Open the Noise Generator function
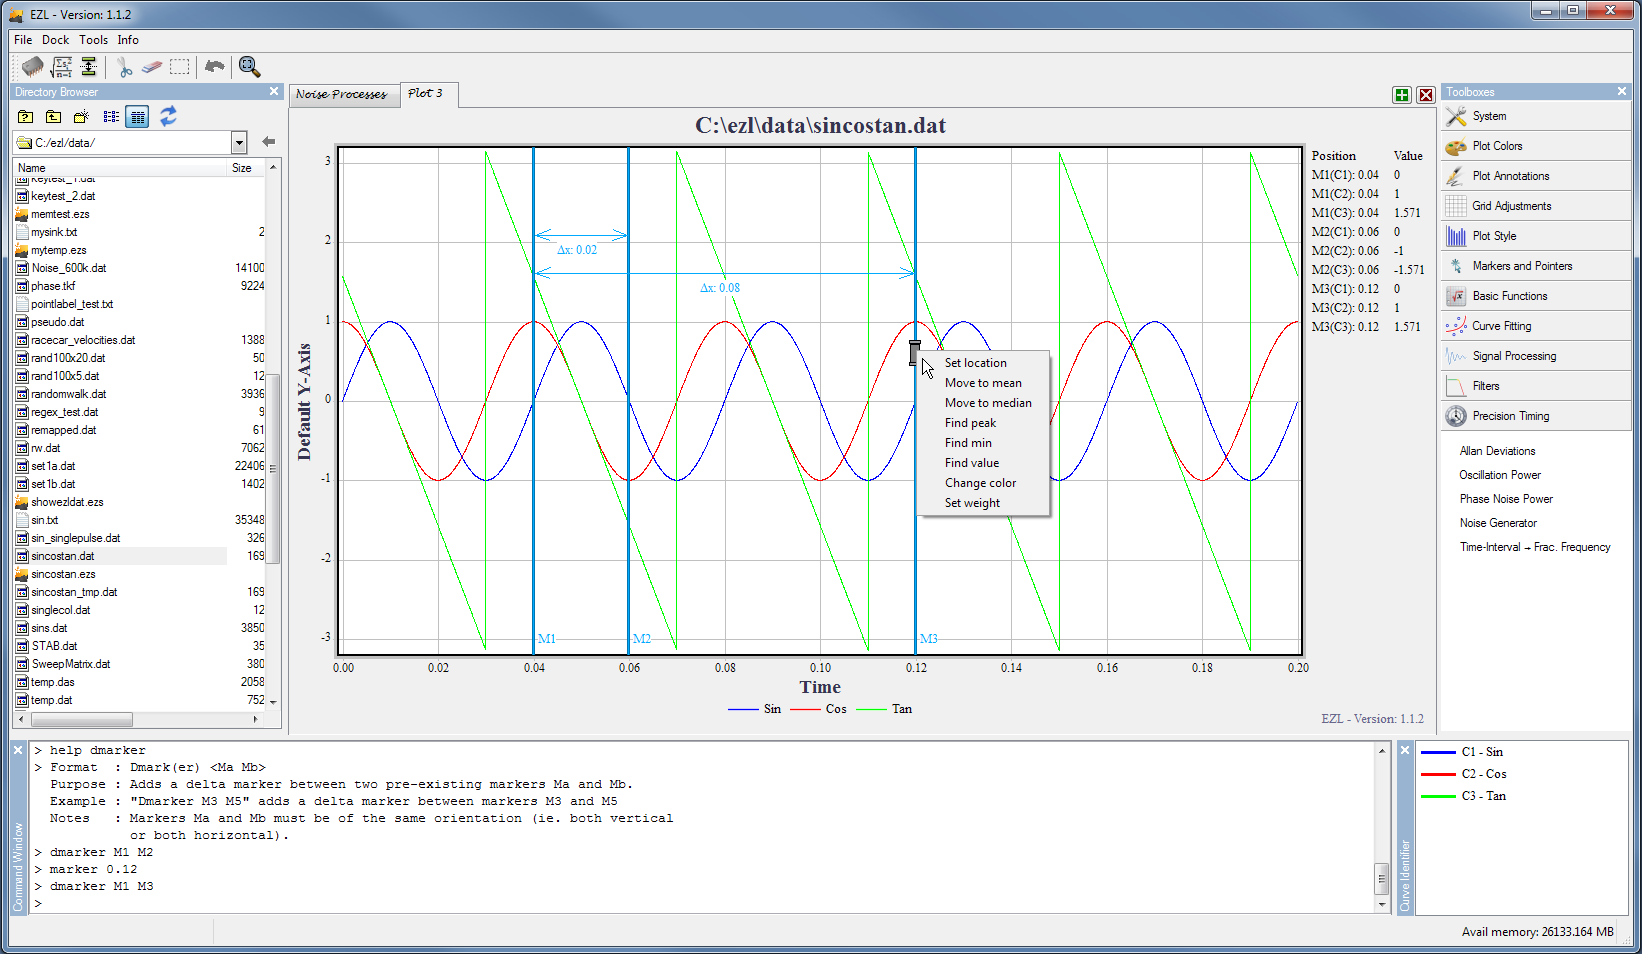The image size is (1642, 954). point(1498,523)
